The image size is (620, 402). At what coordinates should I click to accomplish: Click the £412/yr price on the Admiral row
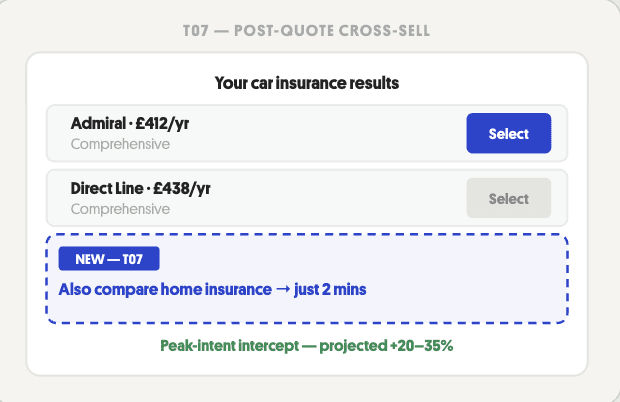pyautogui.click(x=162, y=123)
